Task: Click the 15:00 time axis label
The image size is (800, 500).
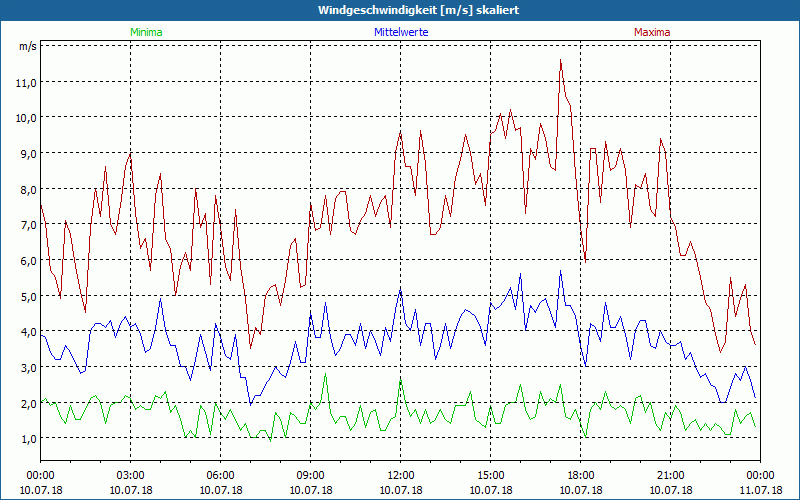Action: click(x=490, y=476)
